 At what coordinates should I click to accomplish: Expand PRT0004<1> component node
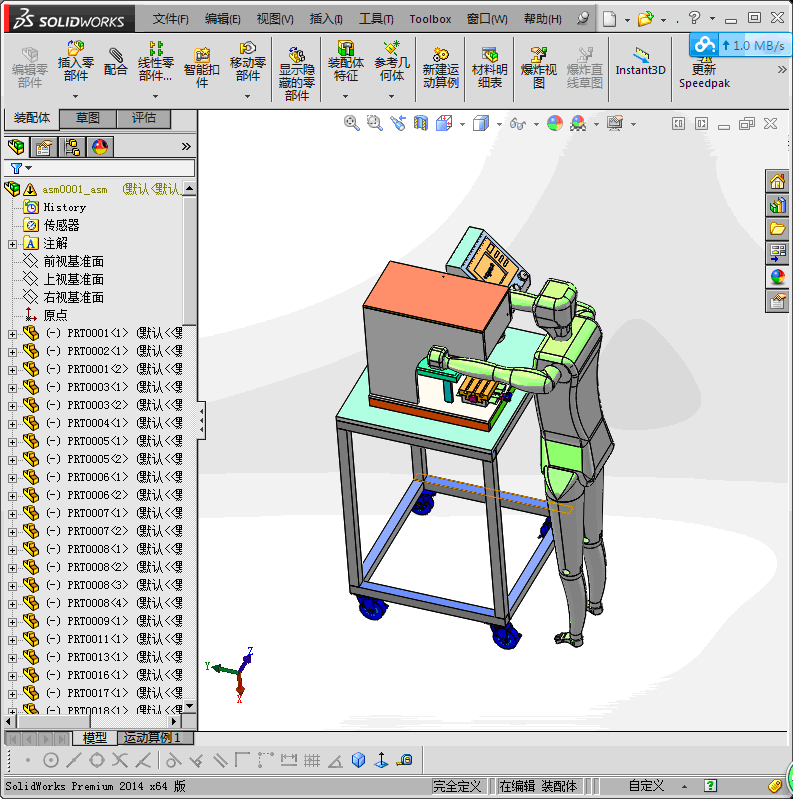click(x=12, y=424)
